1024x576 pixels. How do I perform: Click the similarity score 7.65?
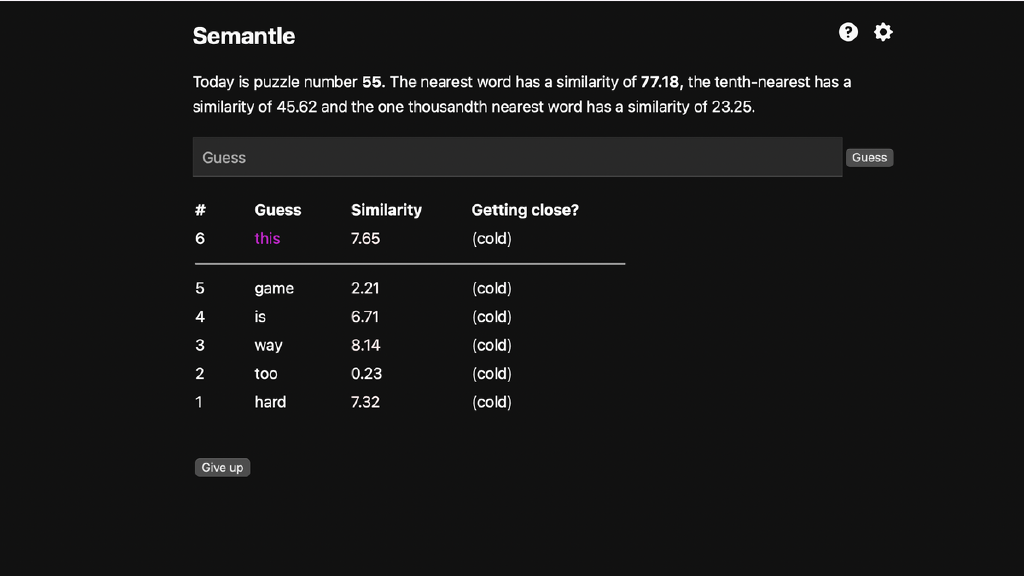point(365,238)
